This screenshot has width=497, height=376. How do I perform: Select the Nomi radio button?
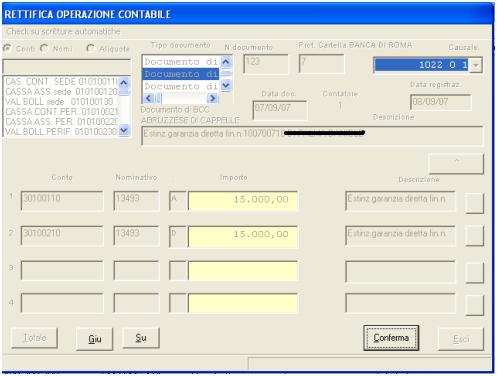(44, 48)
